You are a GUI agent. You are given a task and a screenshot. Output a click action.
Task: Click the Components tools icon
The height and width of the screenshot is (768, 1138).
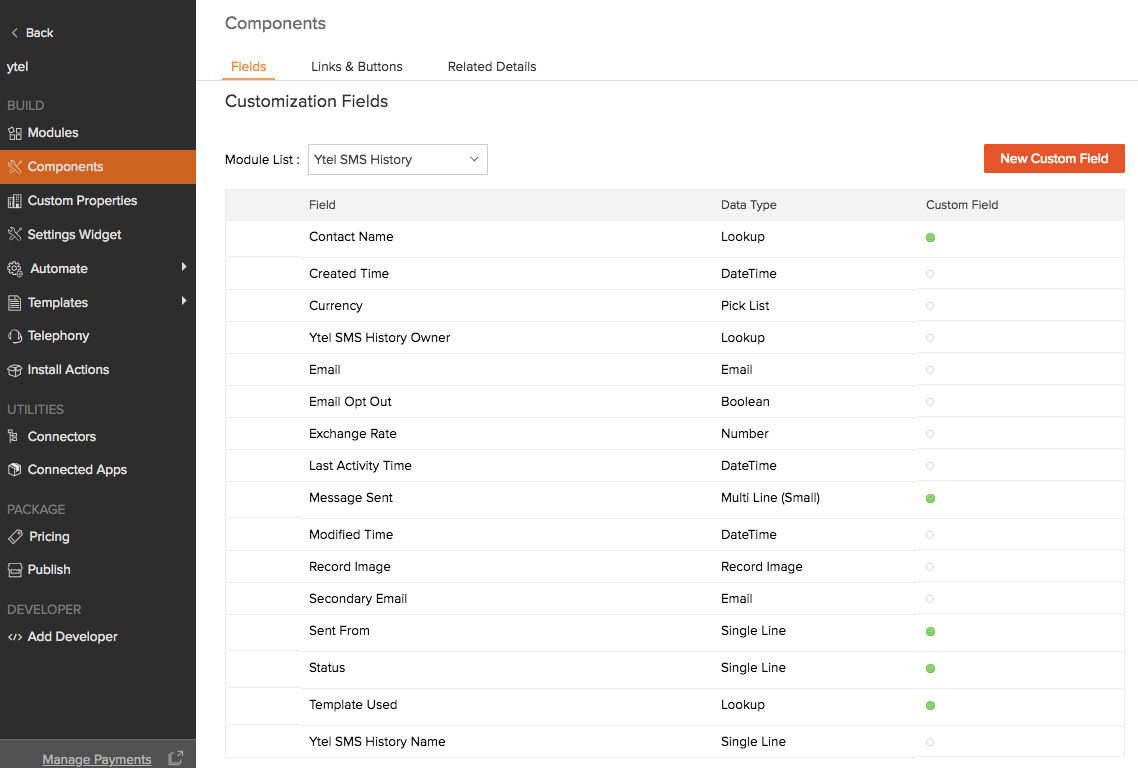[x=15, y=167]
